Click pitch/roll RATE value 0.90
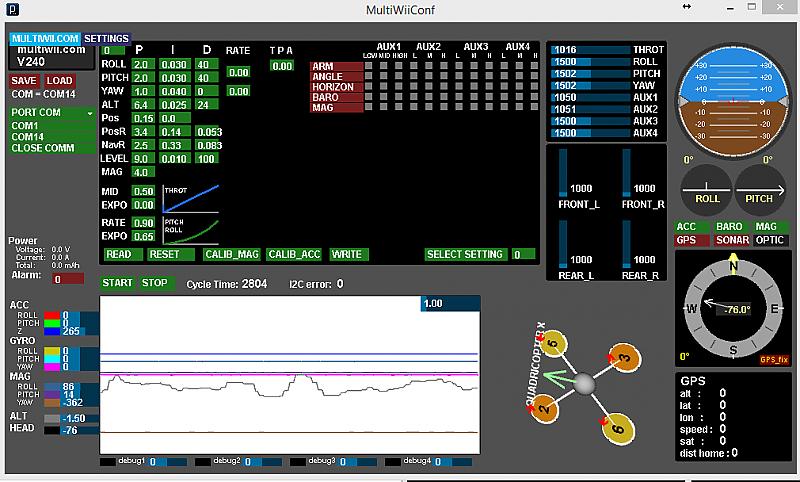This screenshot has width=800, height=482. coord(143,223)
